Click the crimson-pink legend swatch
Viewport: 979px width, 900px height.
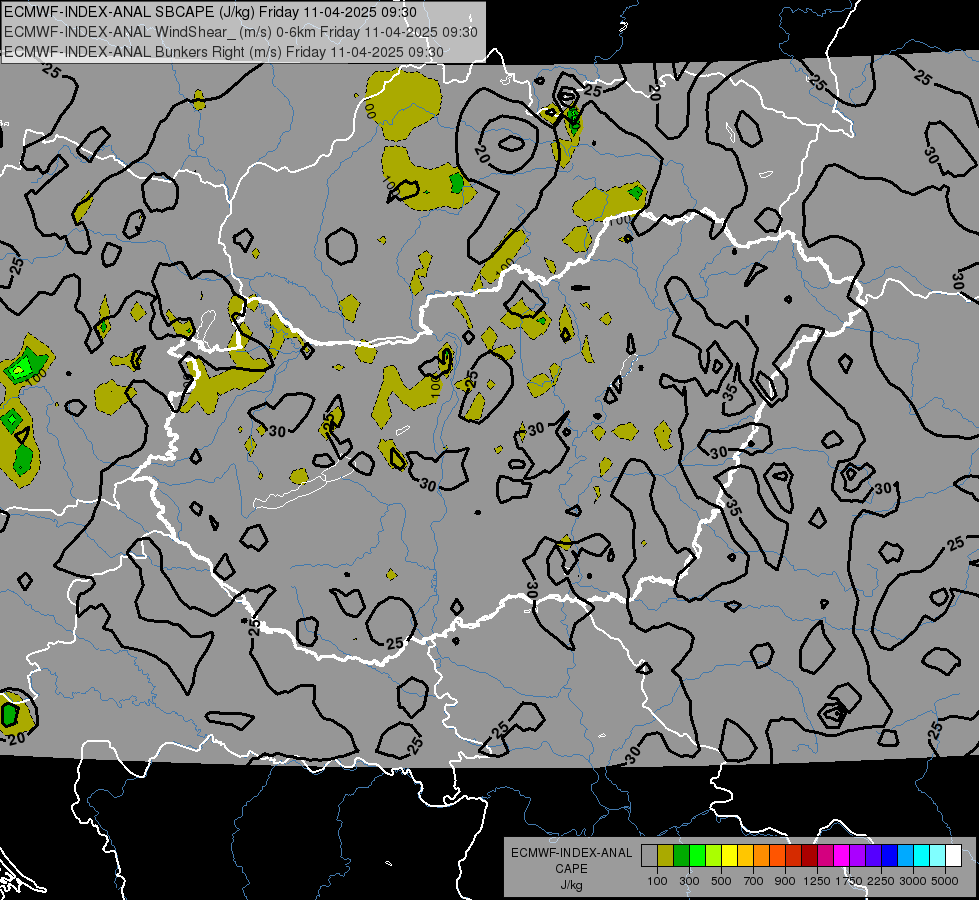coord(825,856)
